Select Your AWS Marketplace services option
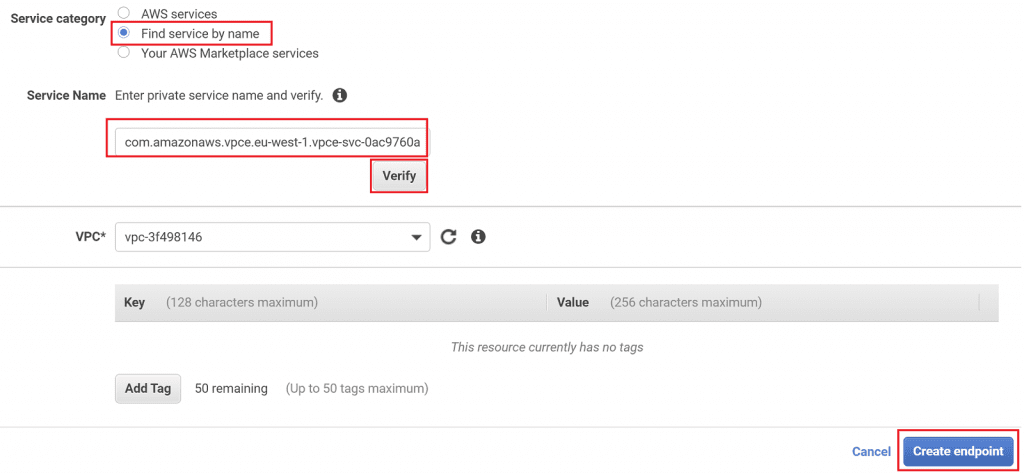Screen dimensions: 1024x474 (x=124, y=52)
